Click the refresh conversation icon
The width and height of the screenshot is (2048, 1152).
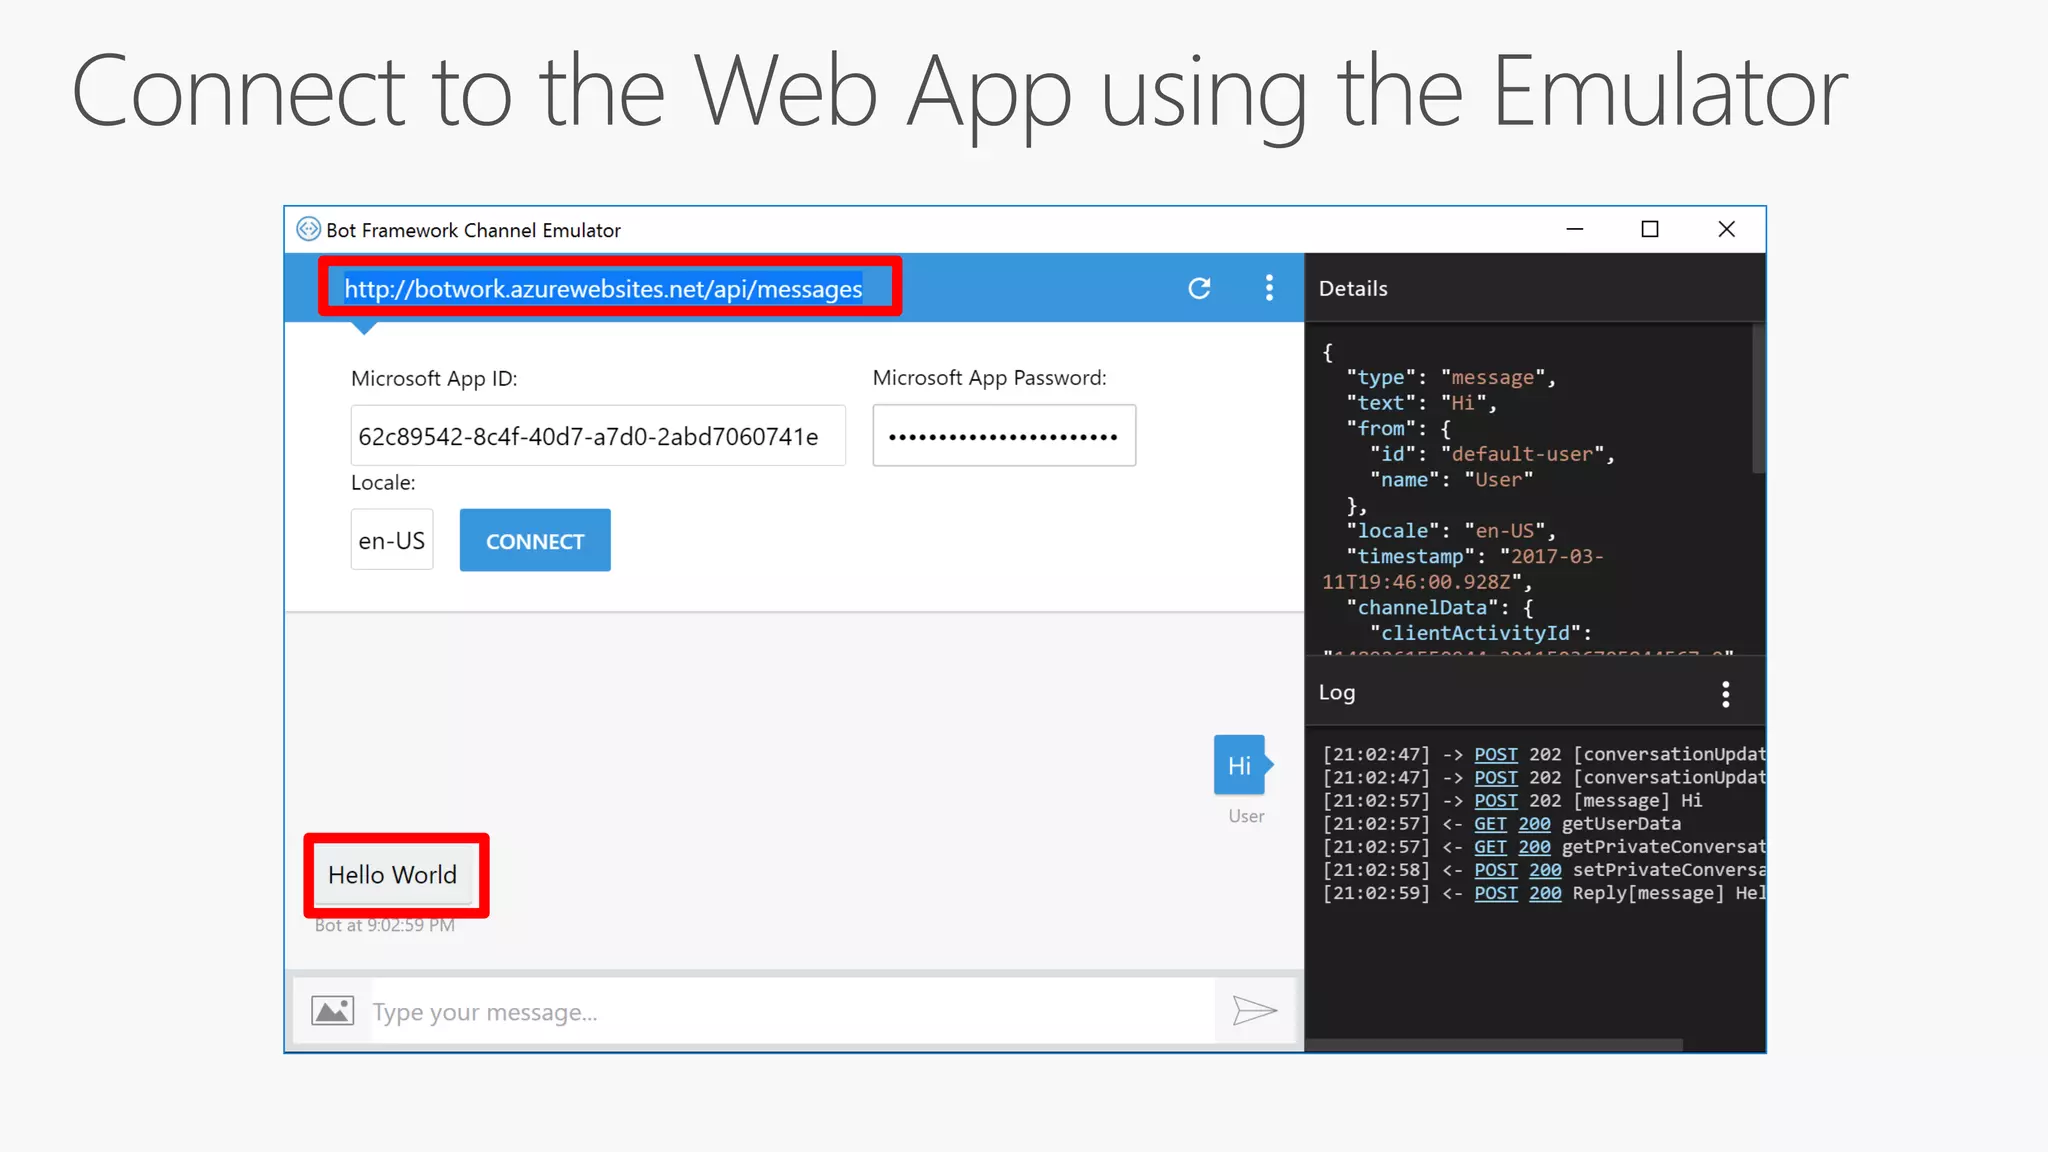pos(1199,289)
